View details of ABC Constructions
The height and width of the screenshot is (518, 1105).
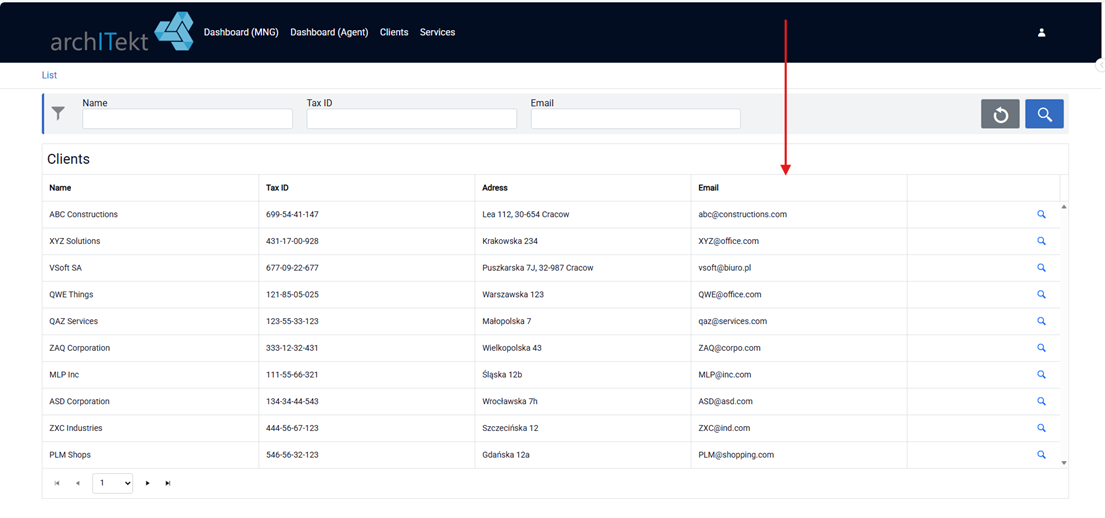point(1041,214)
